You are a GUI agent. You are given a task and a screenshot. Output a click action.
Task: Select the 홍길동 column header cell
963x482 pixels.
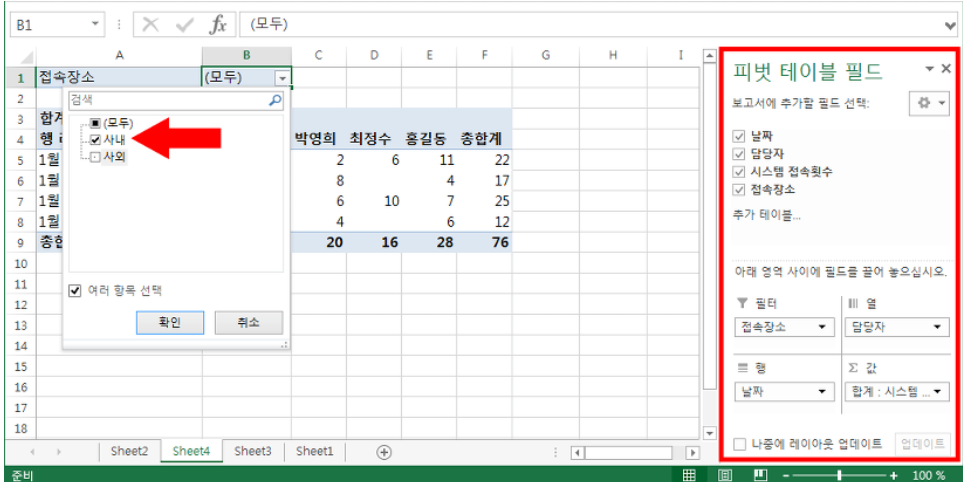[429, 139]
